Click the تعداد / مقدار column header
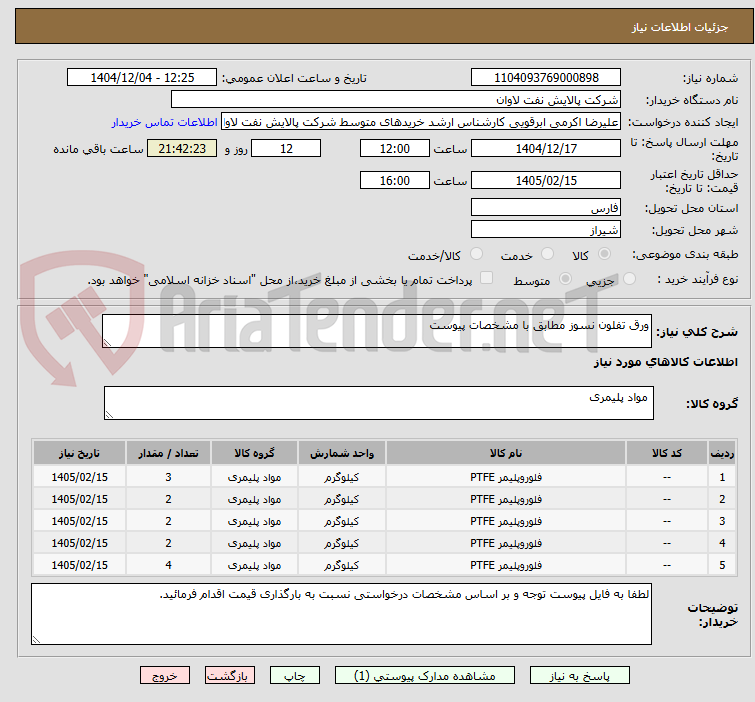Viewport: 755px width, 702px height. (x=168, y=453)
